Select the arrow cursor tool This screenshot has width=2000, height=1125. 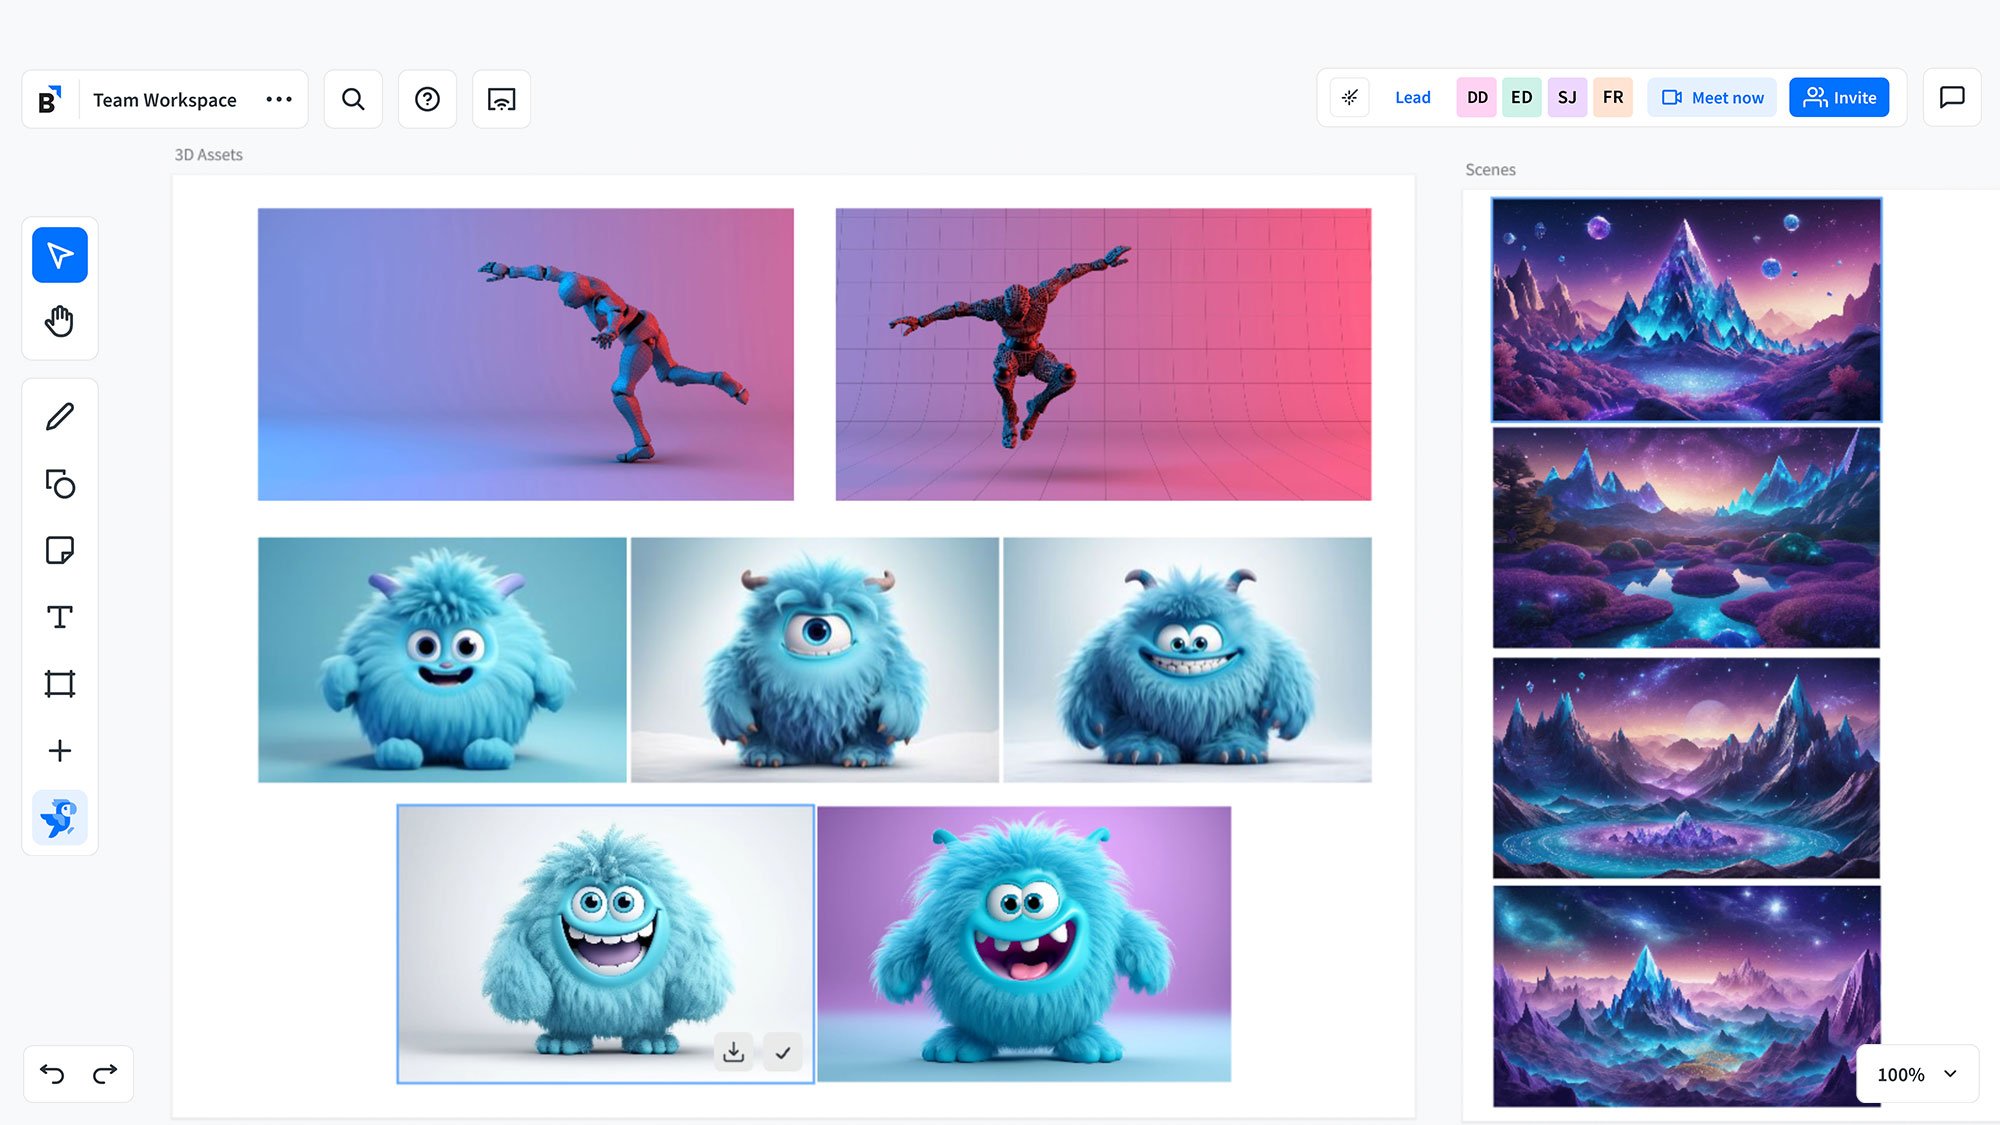pyautogui.click(x=60, y=255)
